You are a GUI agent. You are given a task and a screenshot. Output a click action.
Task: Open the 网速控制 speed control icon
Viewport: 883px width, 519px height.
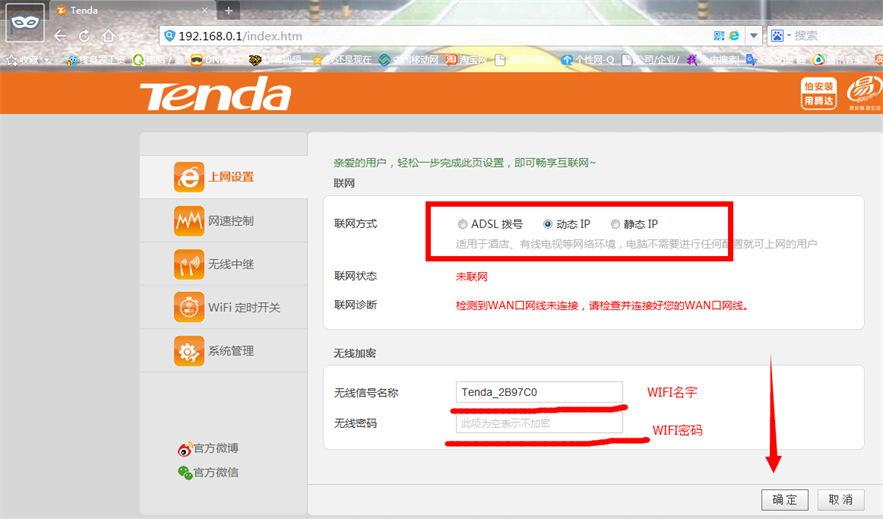189,221
